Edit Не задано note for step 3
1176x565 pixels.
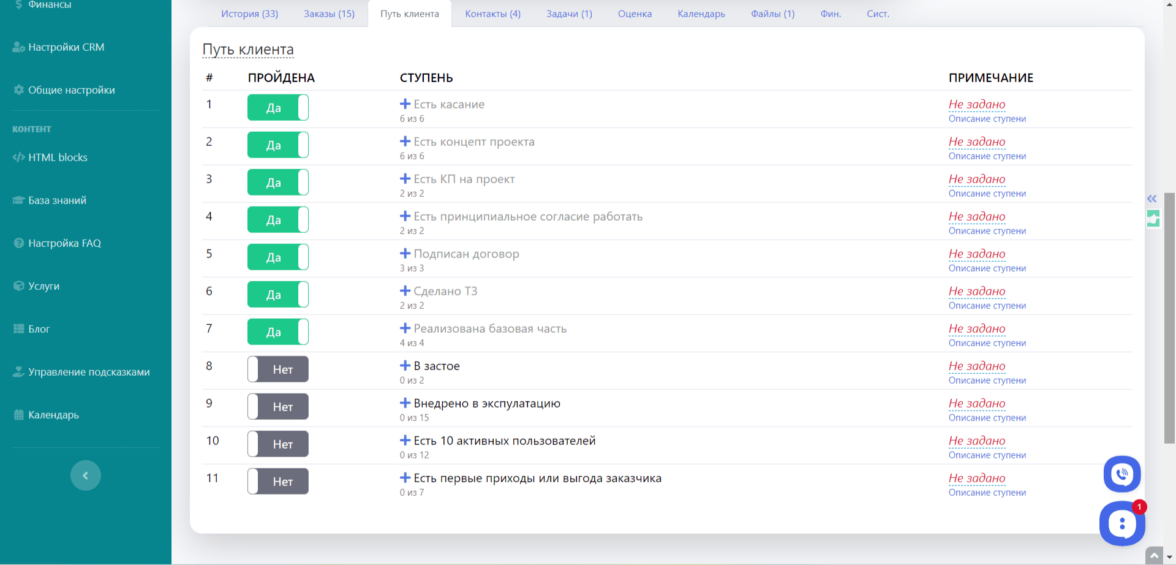coord(976,179)
